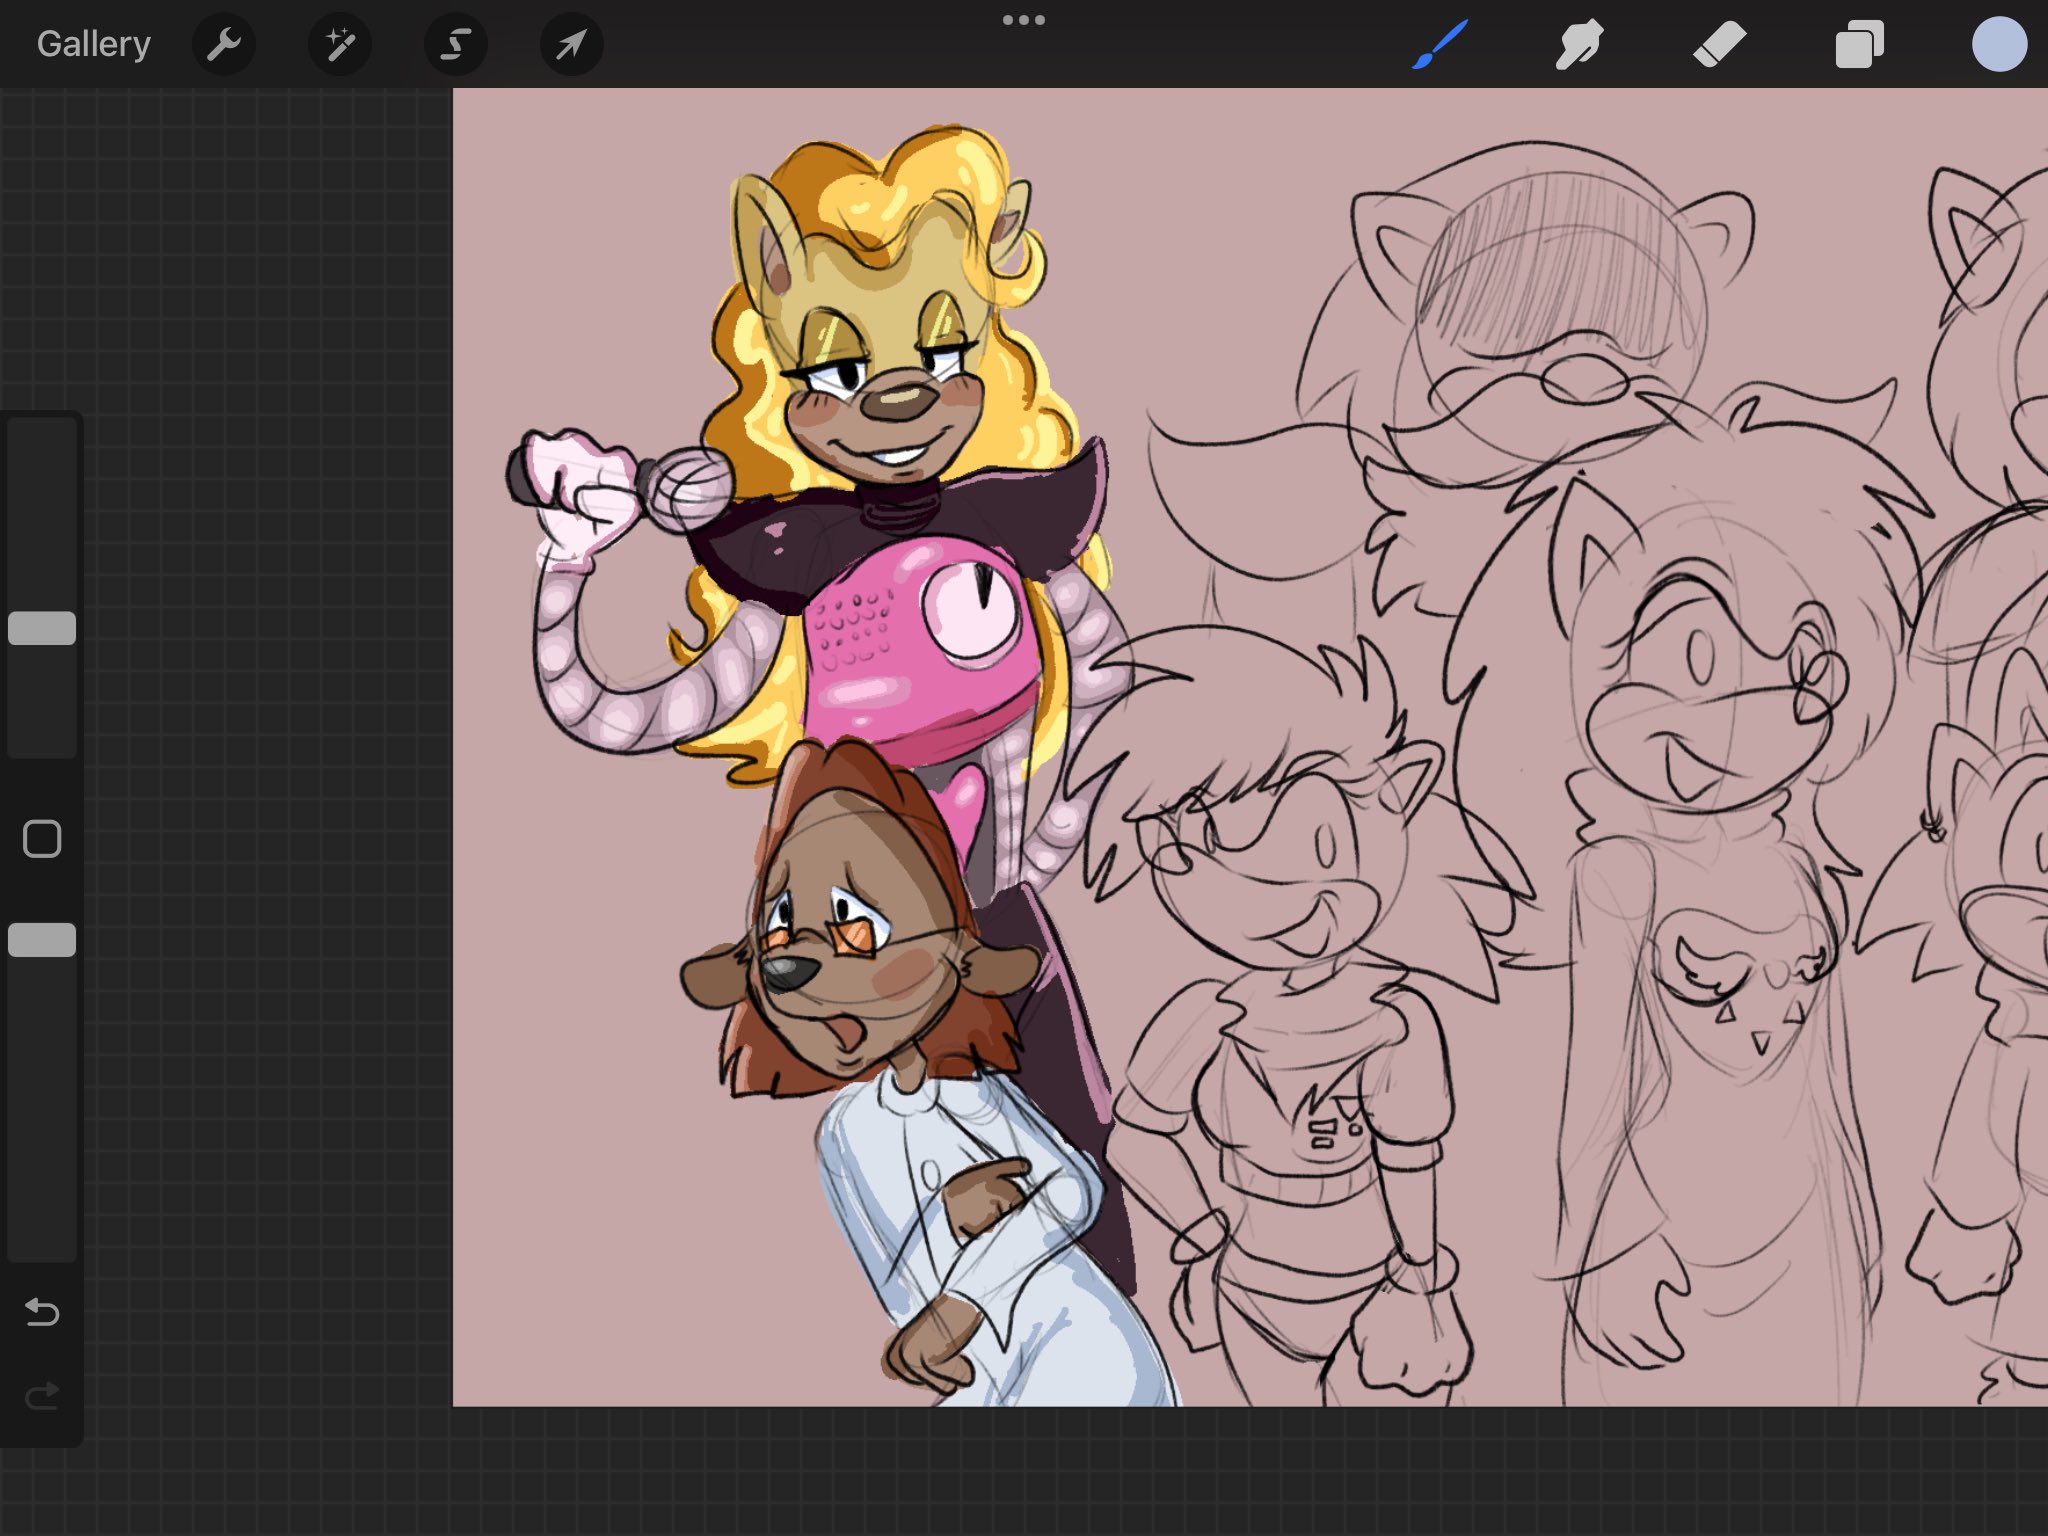
Task: Select the Smudge tool
Action: point(1580,44)
